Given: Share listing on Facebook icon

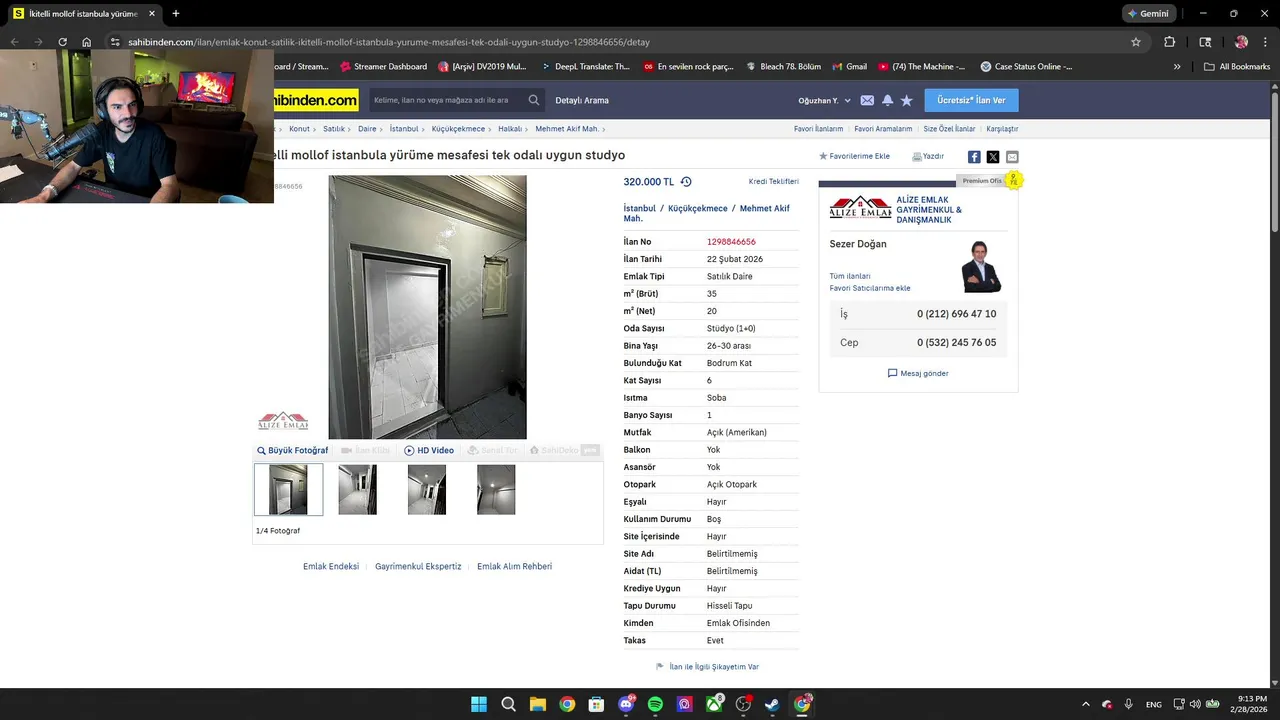Looking at the screenshot, I should [974, 157].
